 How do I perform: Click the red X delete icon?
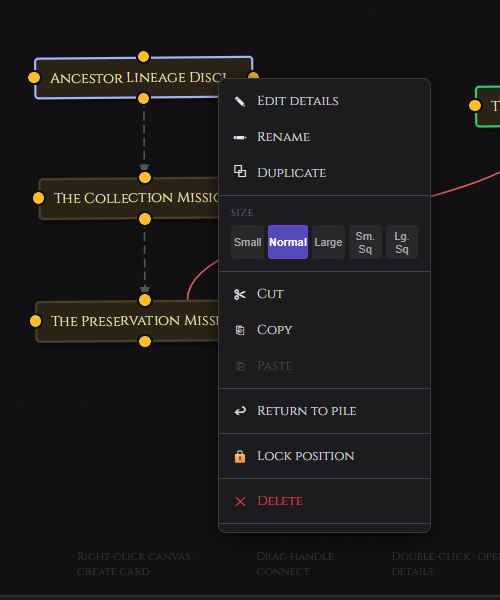(x=240, y=501)
